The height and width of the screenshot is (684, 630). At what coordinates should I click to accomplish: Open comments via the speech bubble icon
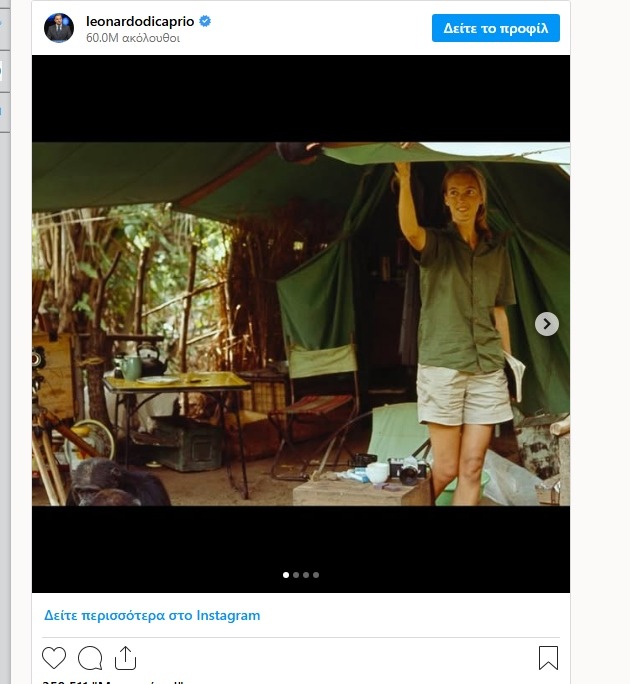point(90,658)
